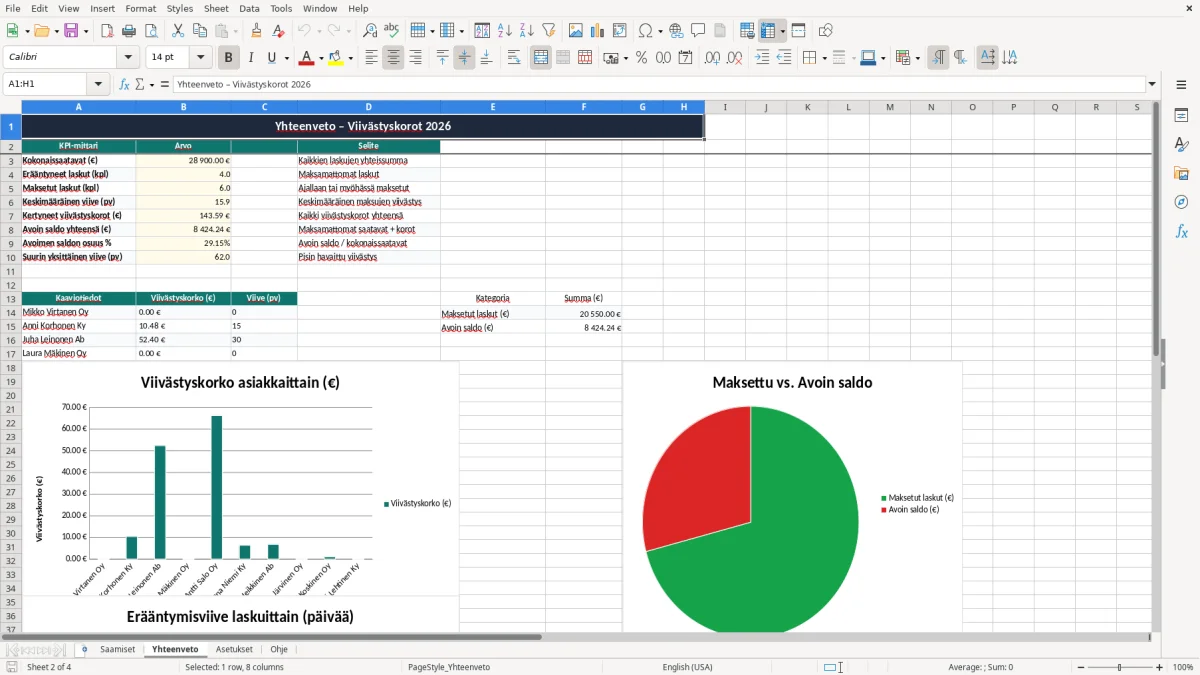
Task: Open the Save button dropdown arrow
Action: 86,31
